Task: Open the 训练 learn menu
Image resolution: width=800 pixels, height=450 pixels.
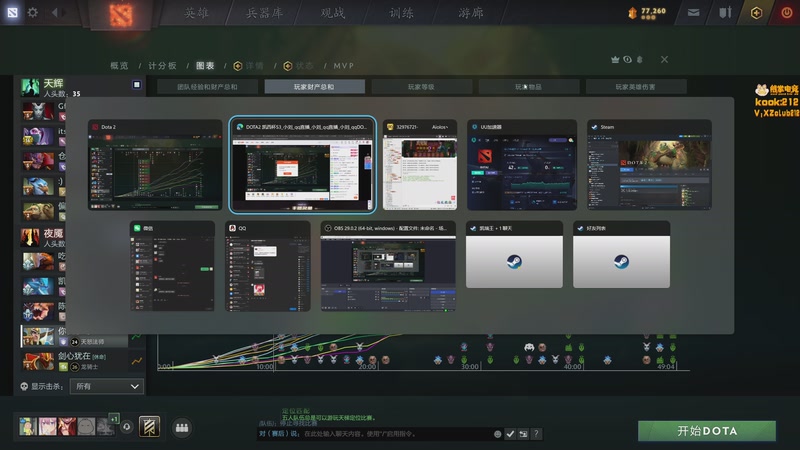Action: (402, 13)
